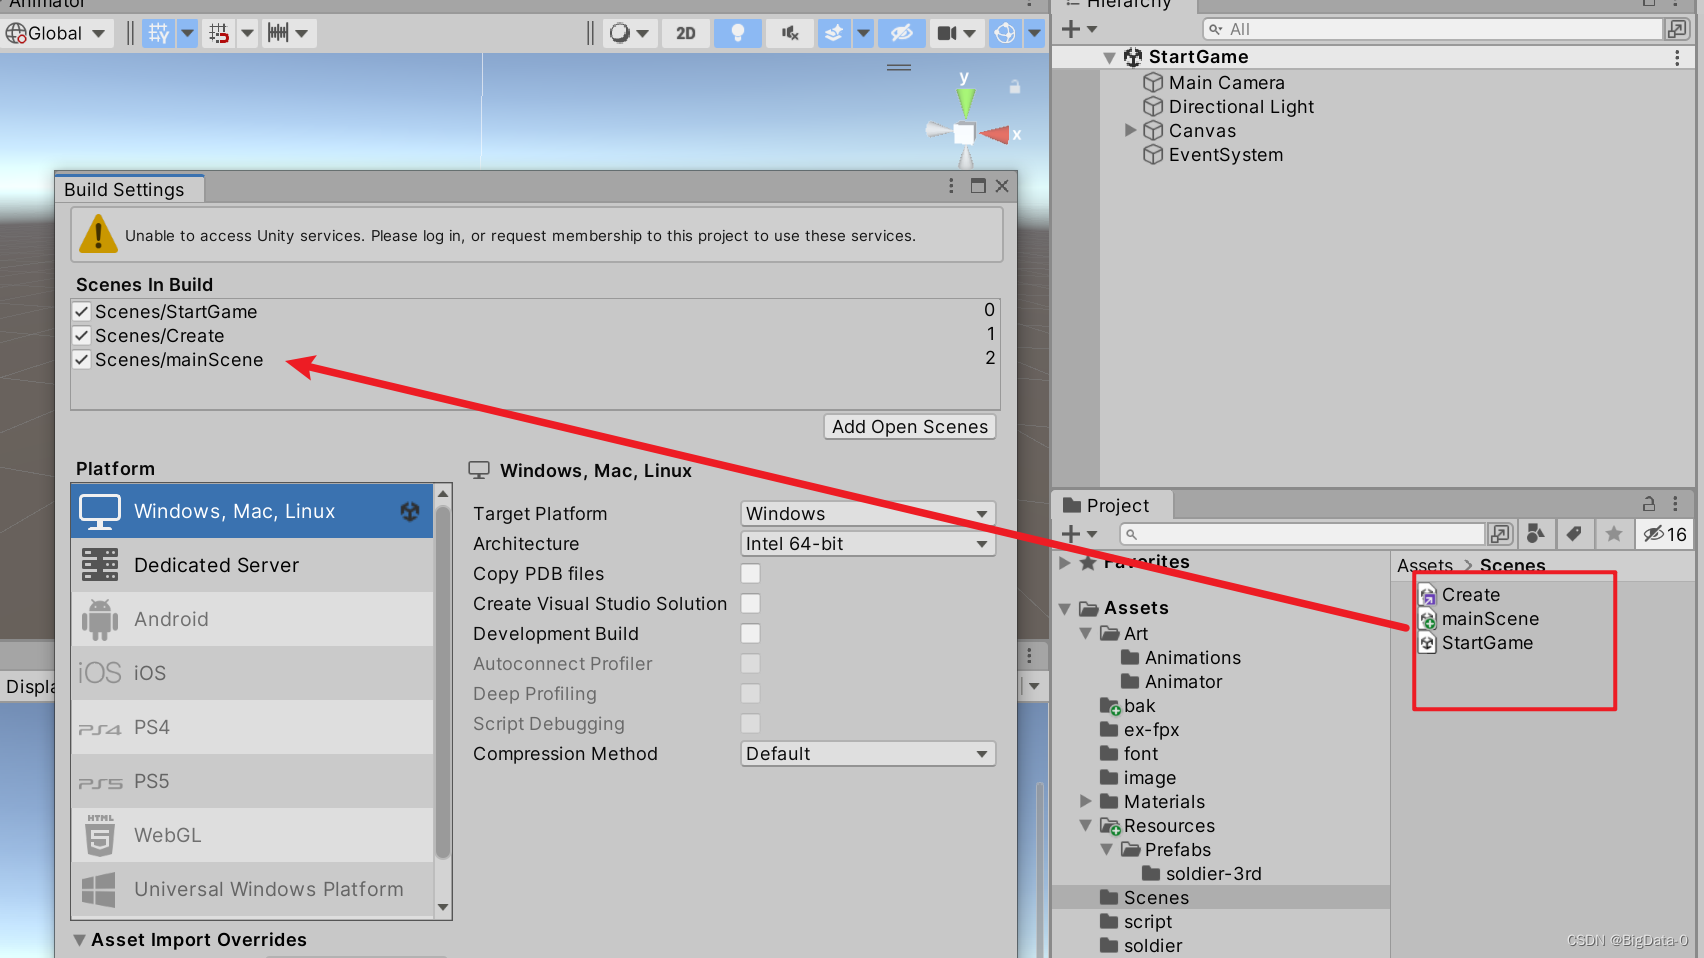Select the PS4 platform

(252, 727)
